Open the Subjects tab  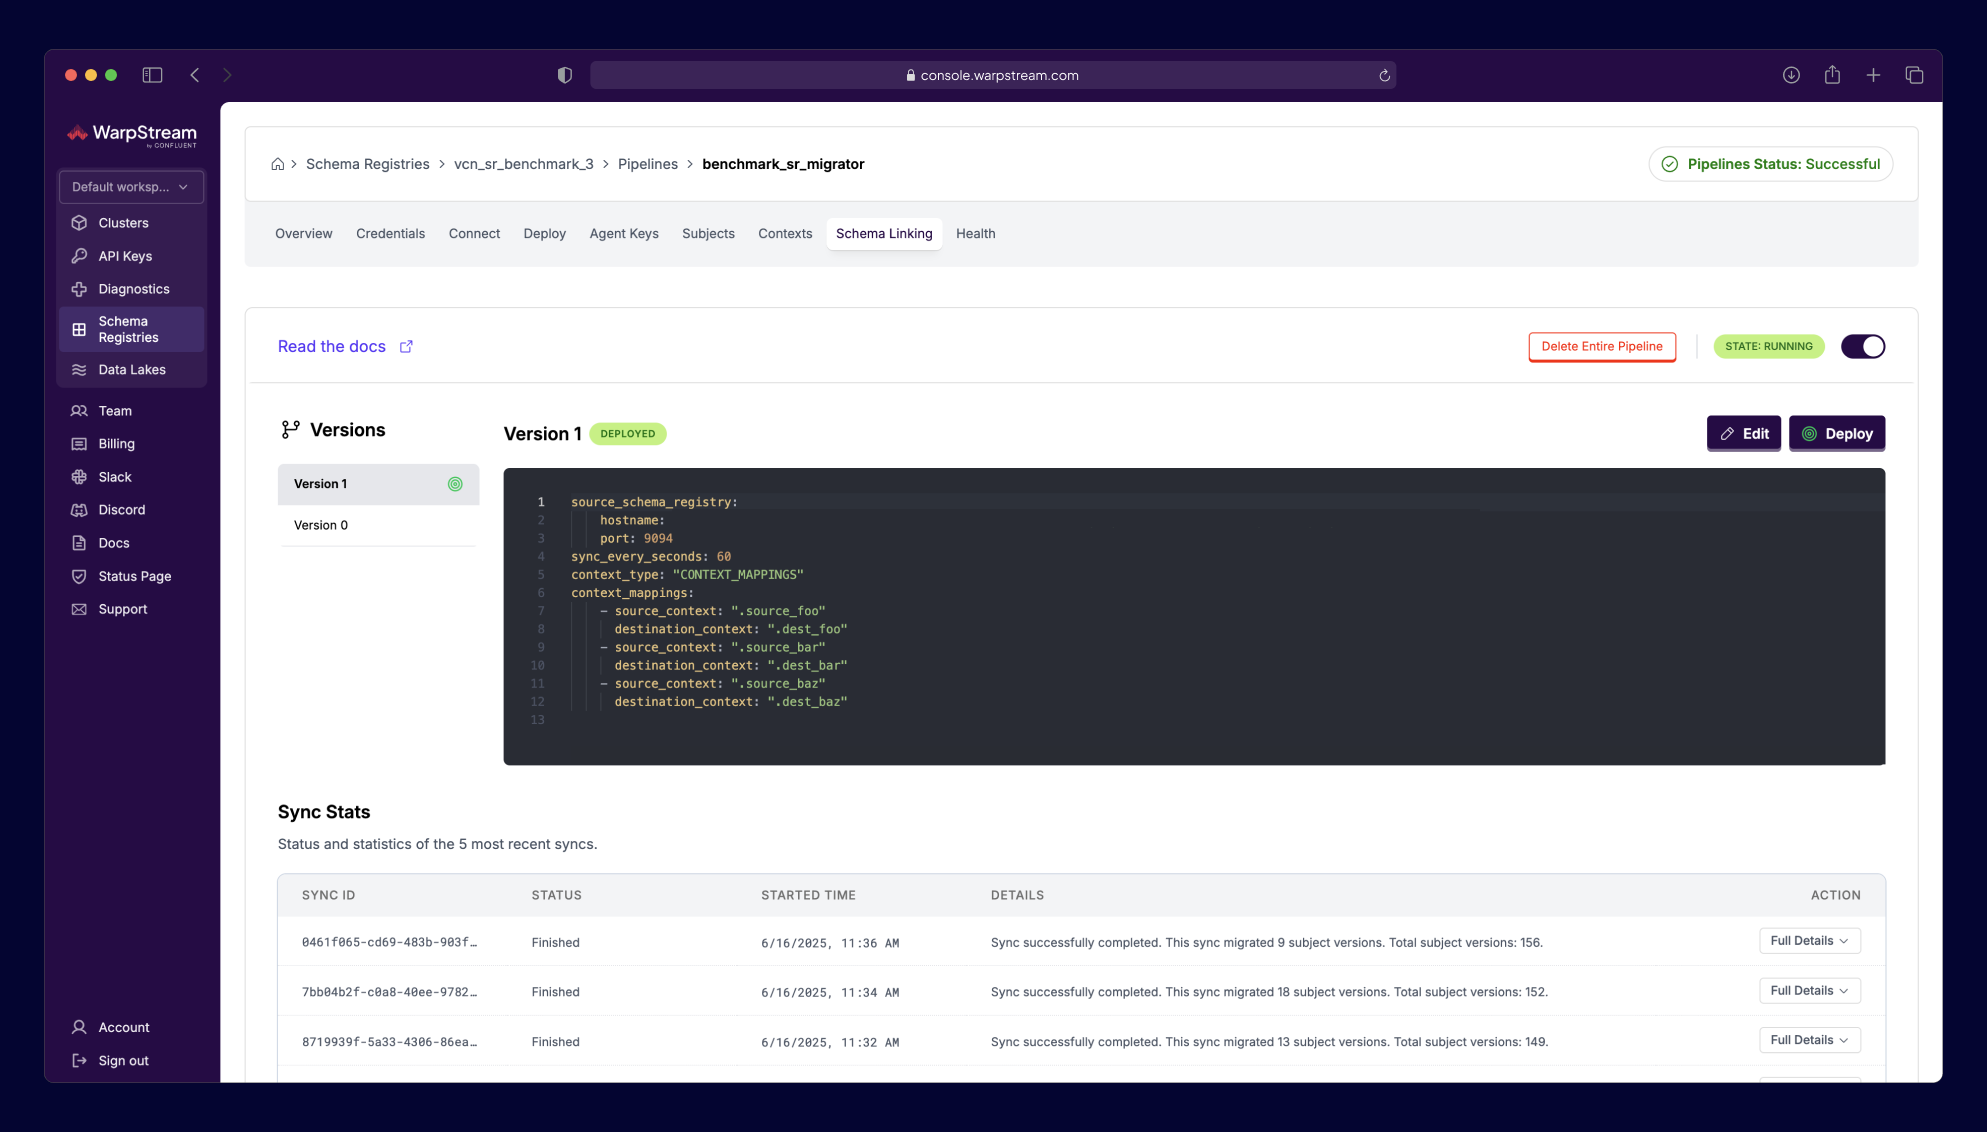click(708, 234)
